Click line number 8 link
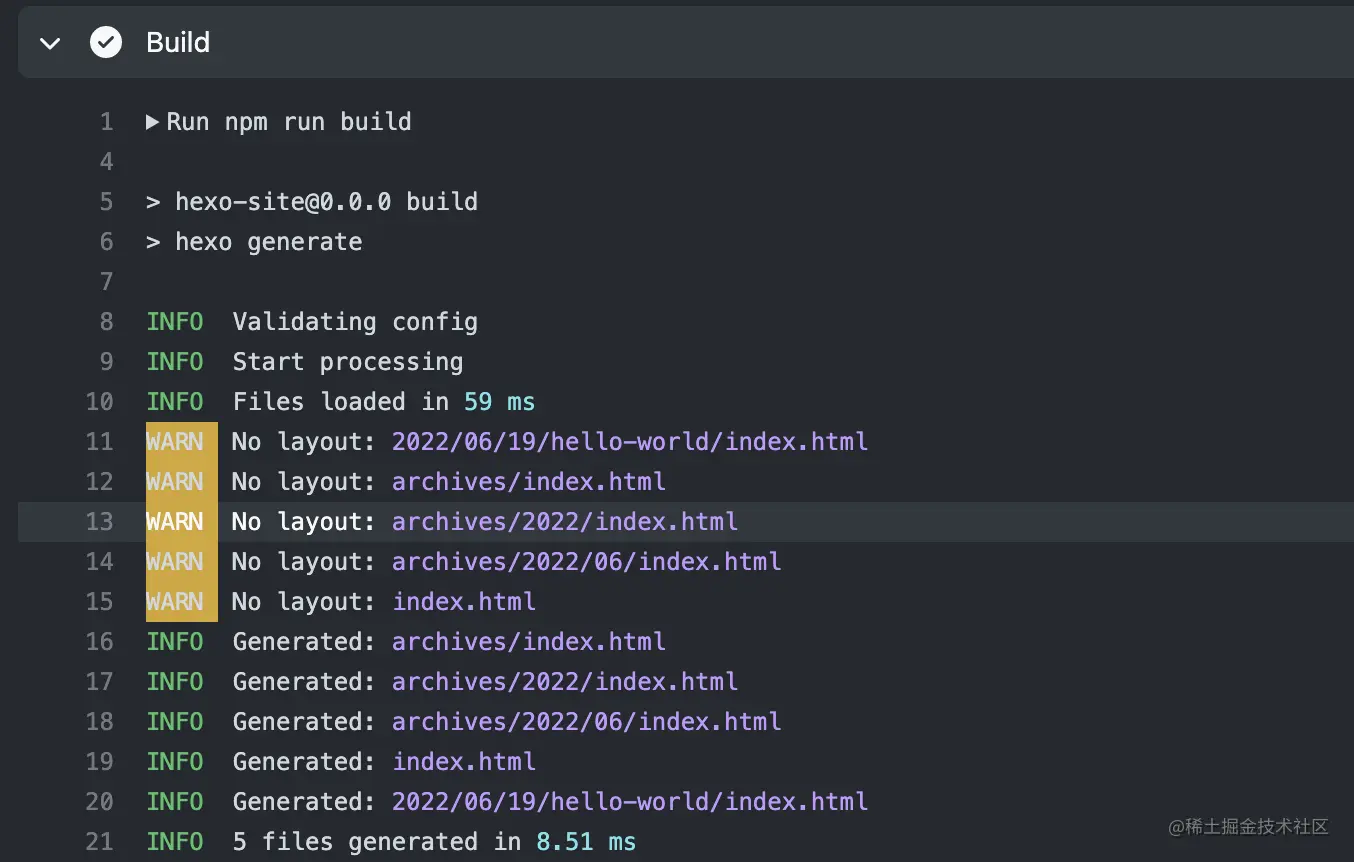Viewport: 1354px width, 862px height. pyautogui.click(x=106, y=322)
